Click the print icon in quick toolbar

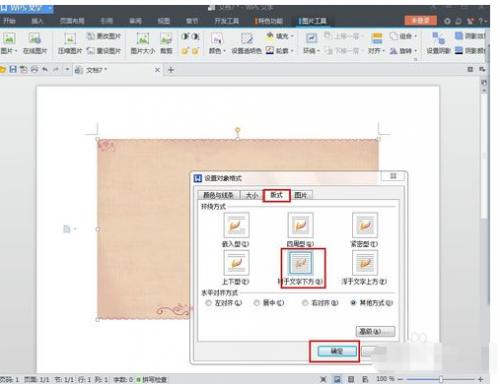click(34, 70)
